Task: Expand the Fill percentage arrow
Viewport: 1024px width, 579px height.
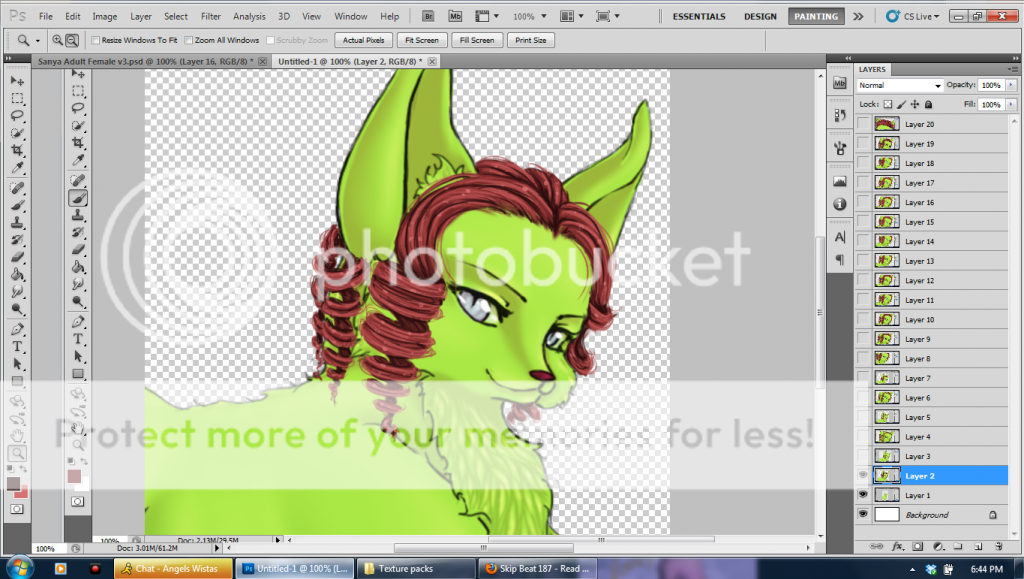Action: (1013, 104)
